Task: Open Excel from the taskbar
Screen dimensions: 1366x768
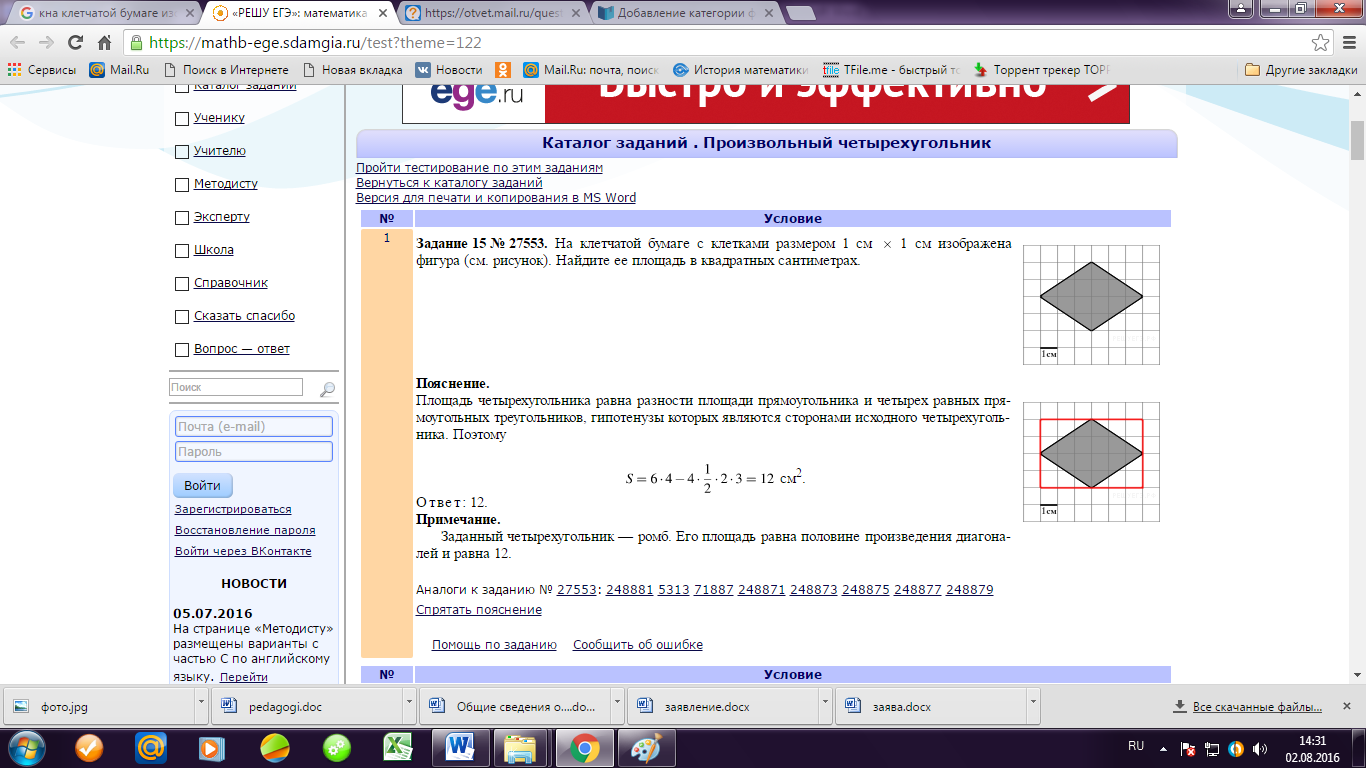Action: point(399,747)
